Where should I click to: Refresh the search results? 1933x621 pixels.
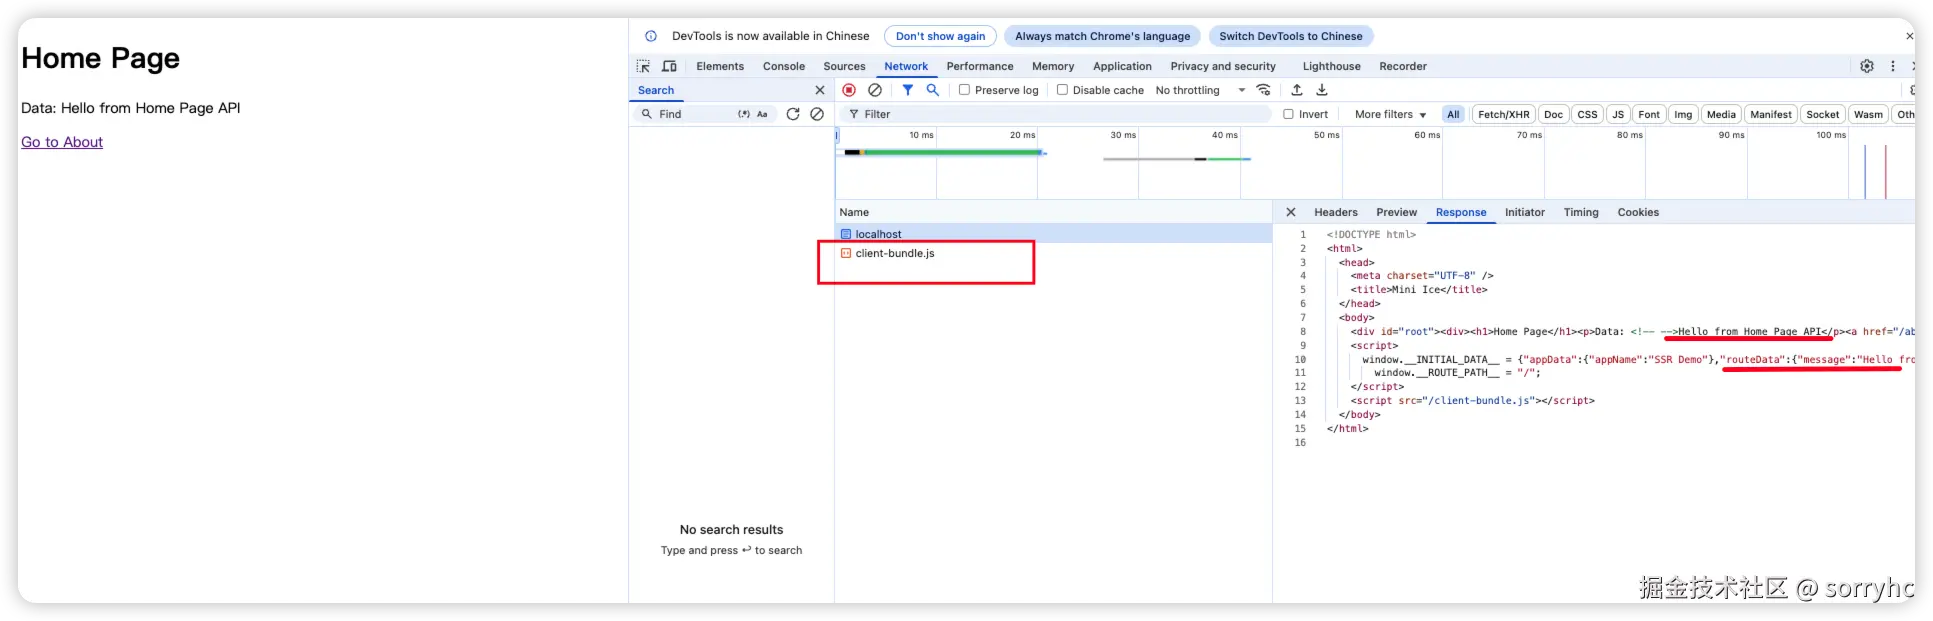pos(793,114)
